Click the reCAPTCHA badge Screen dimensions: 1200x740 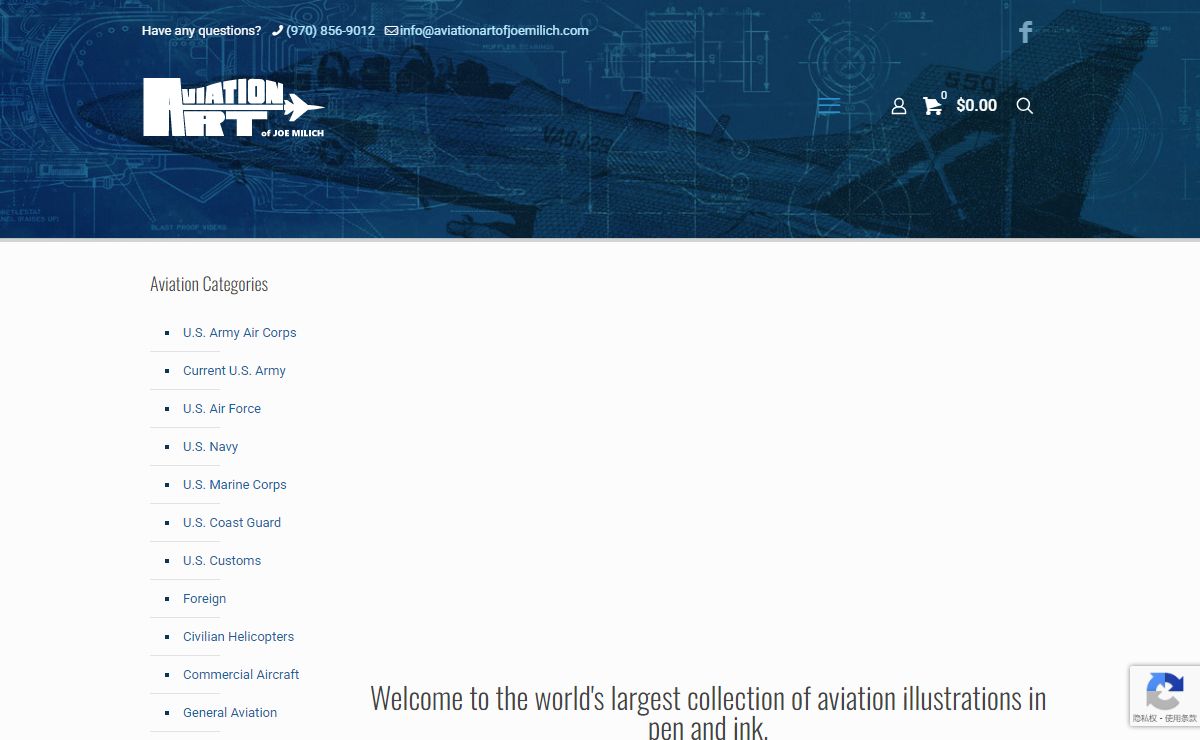[x=1165, y=695]
